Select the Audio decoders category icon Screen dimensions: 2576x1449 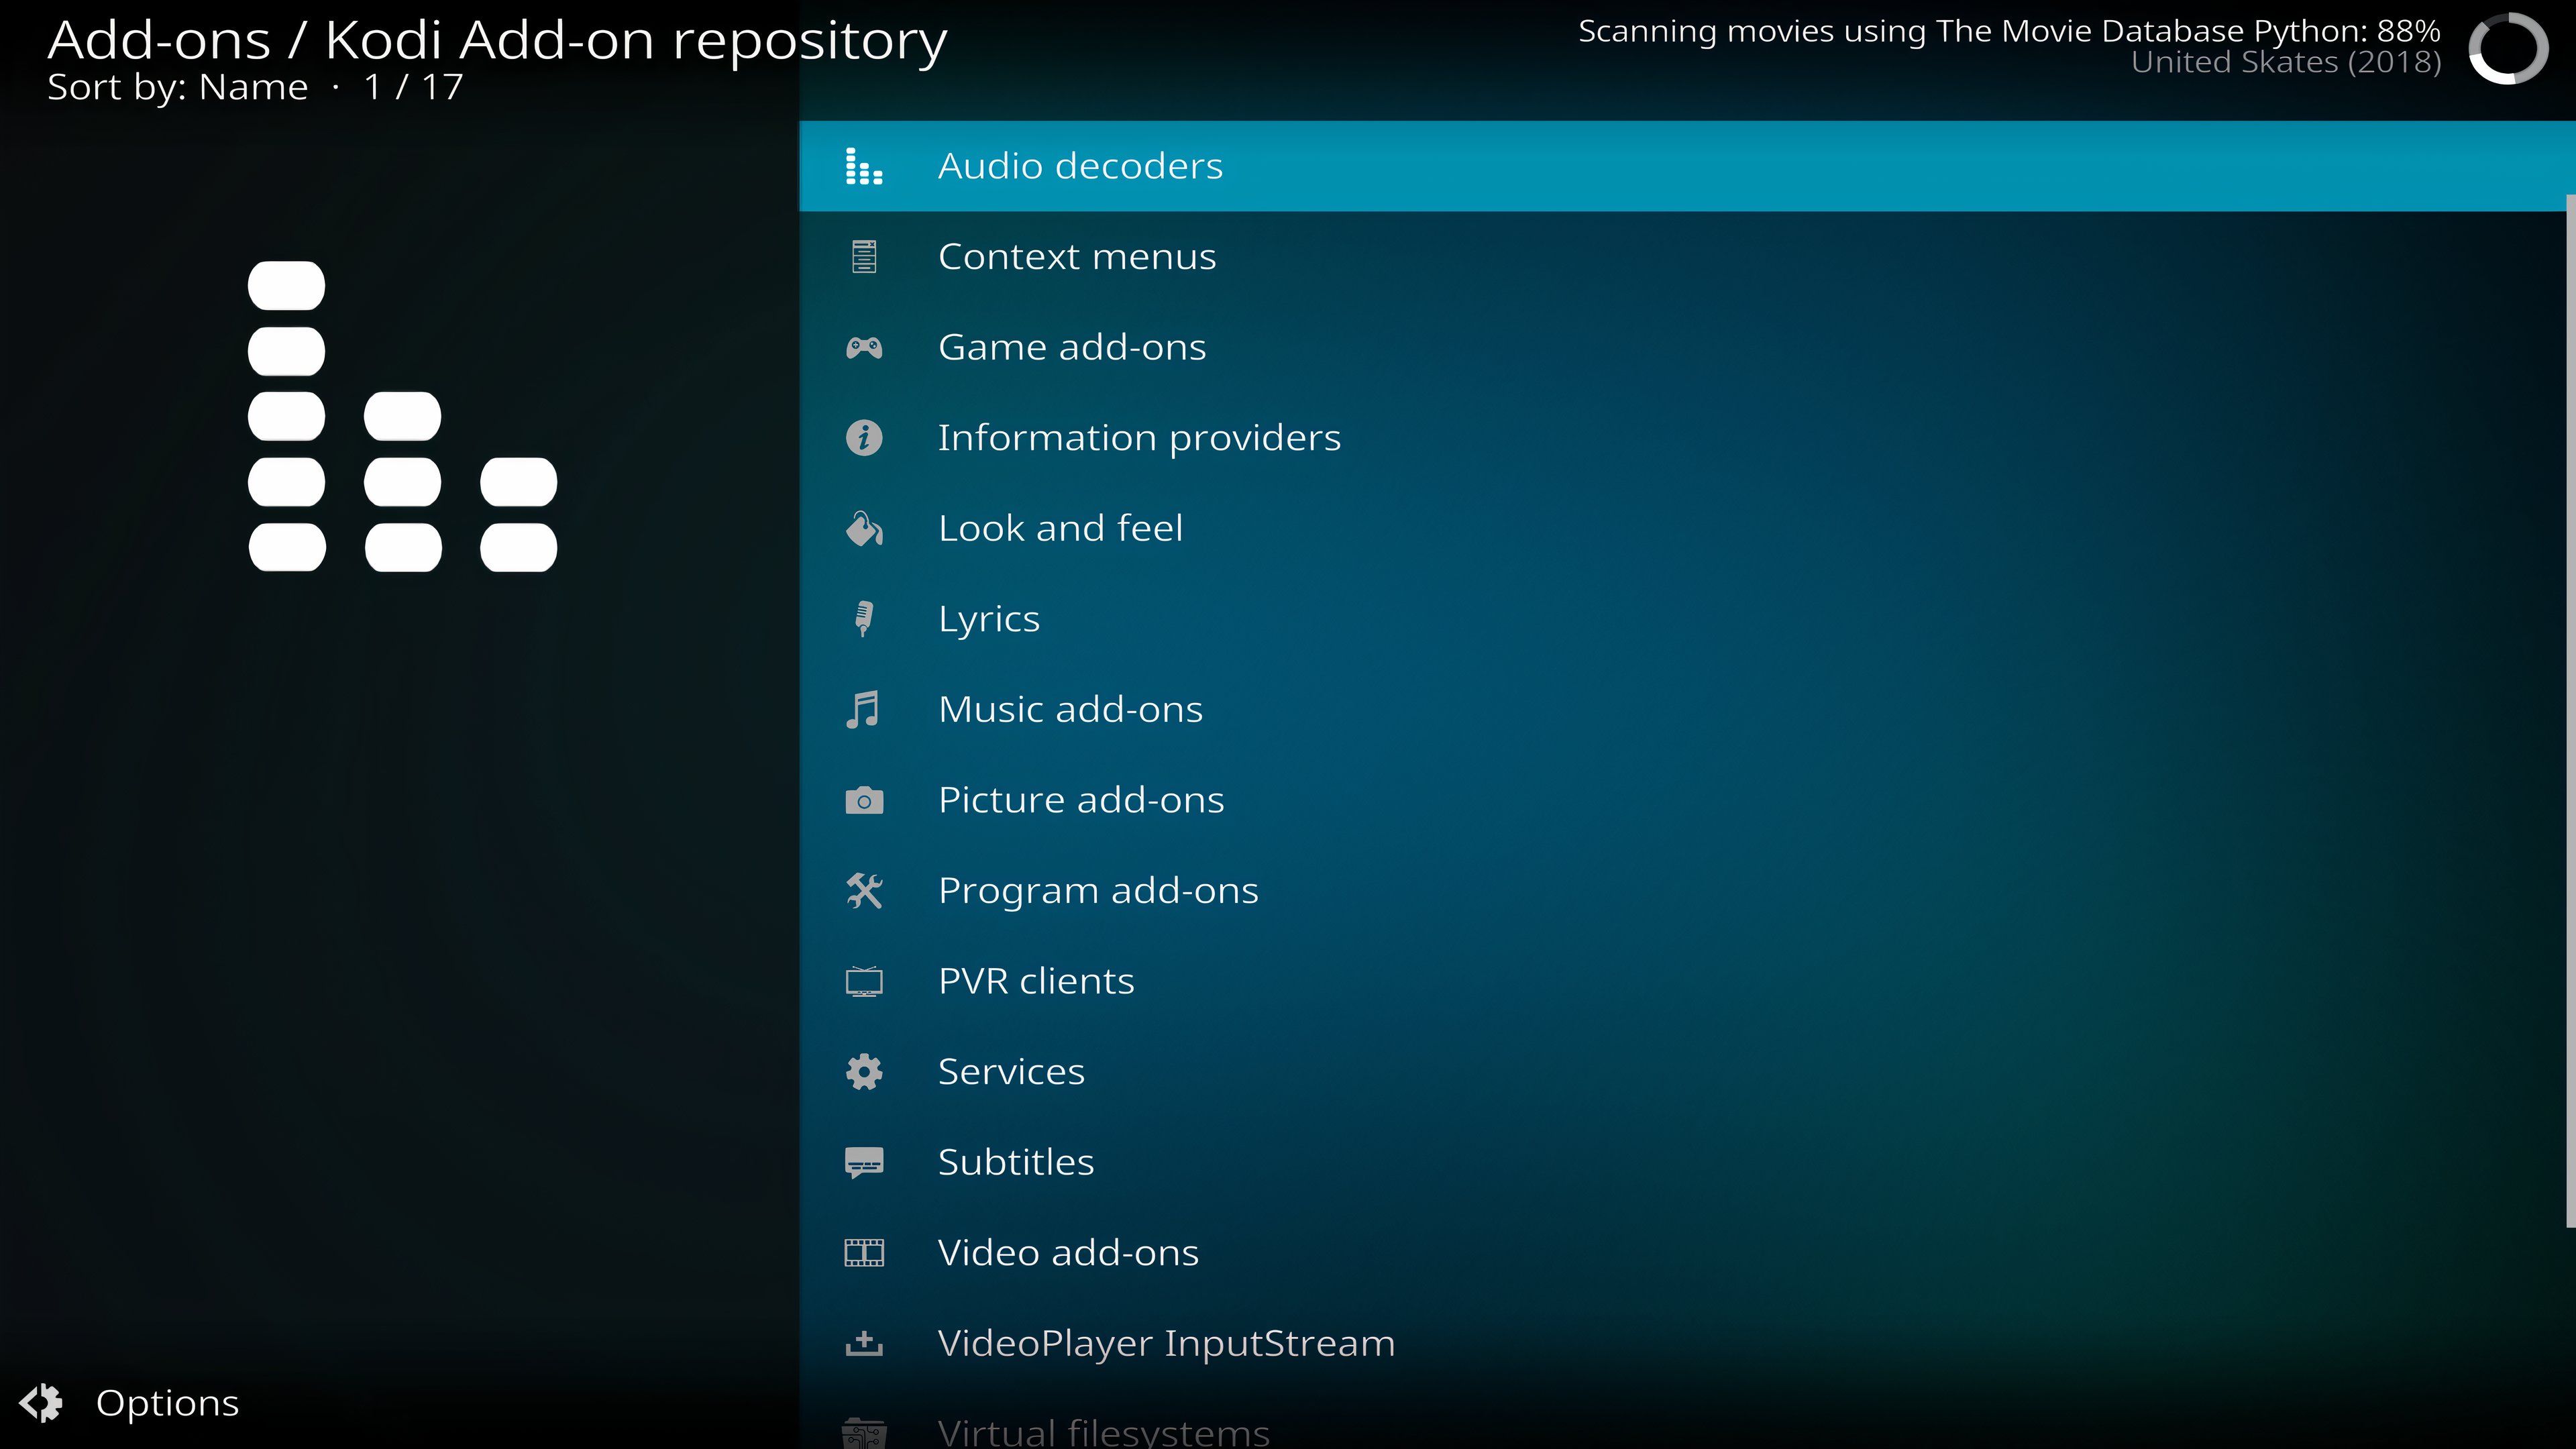tap(865, 164)
